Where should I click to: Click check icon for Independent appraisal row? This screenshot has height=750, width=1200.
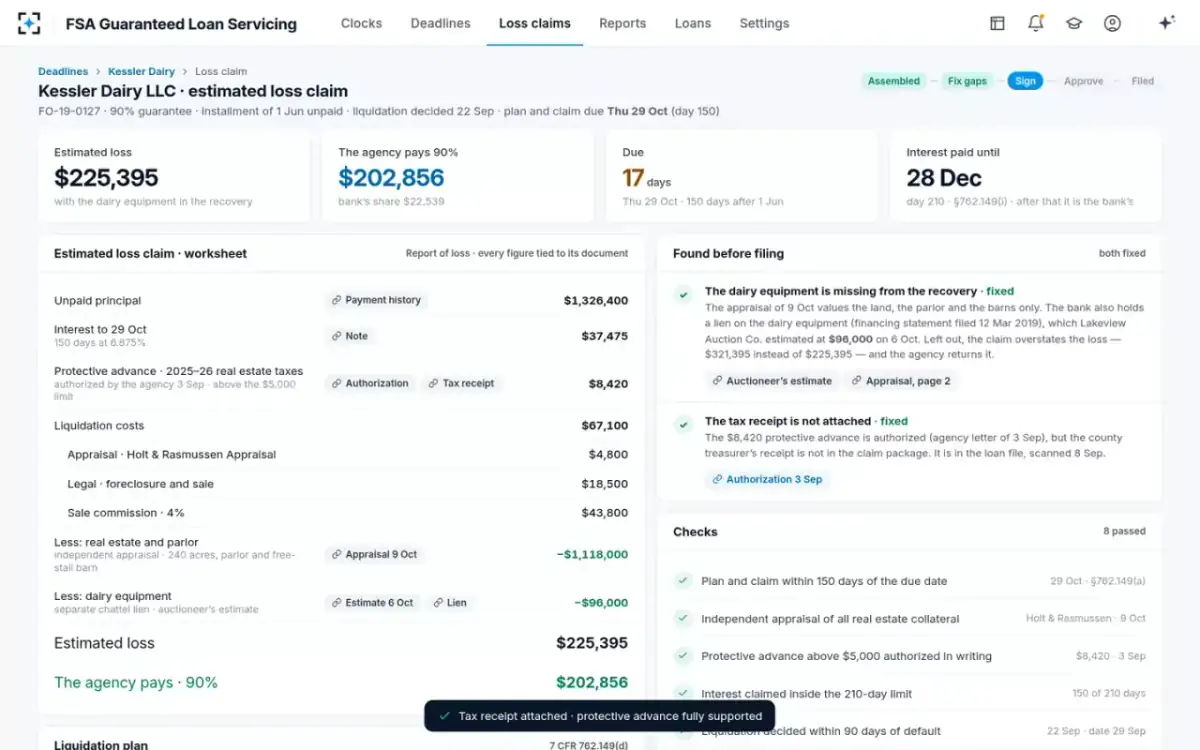point(683,618)
